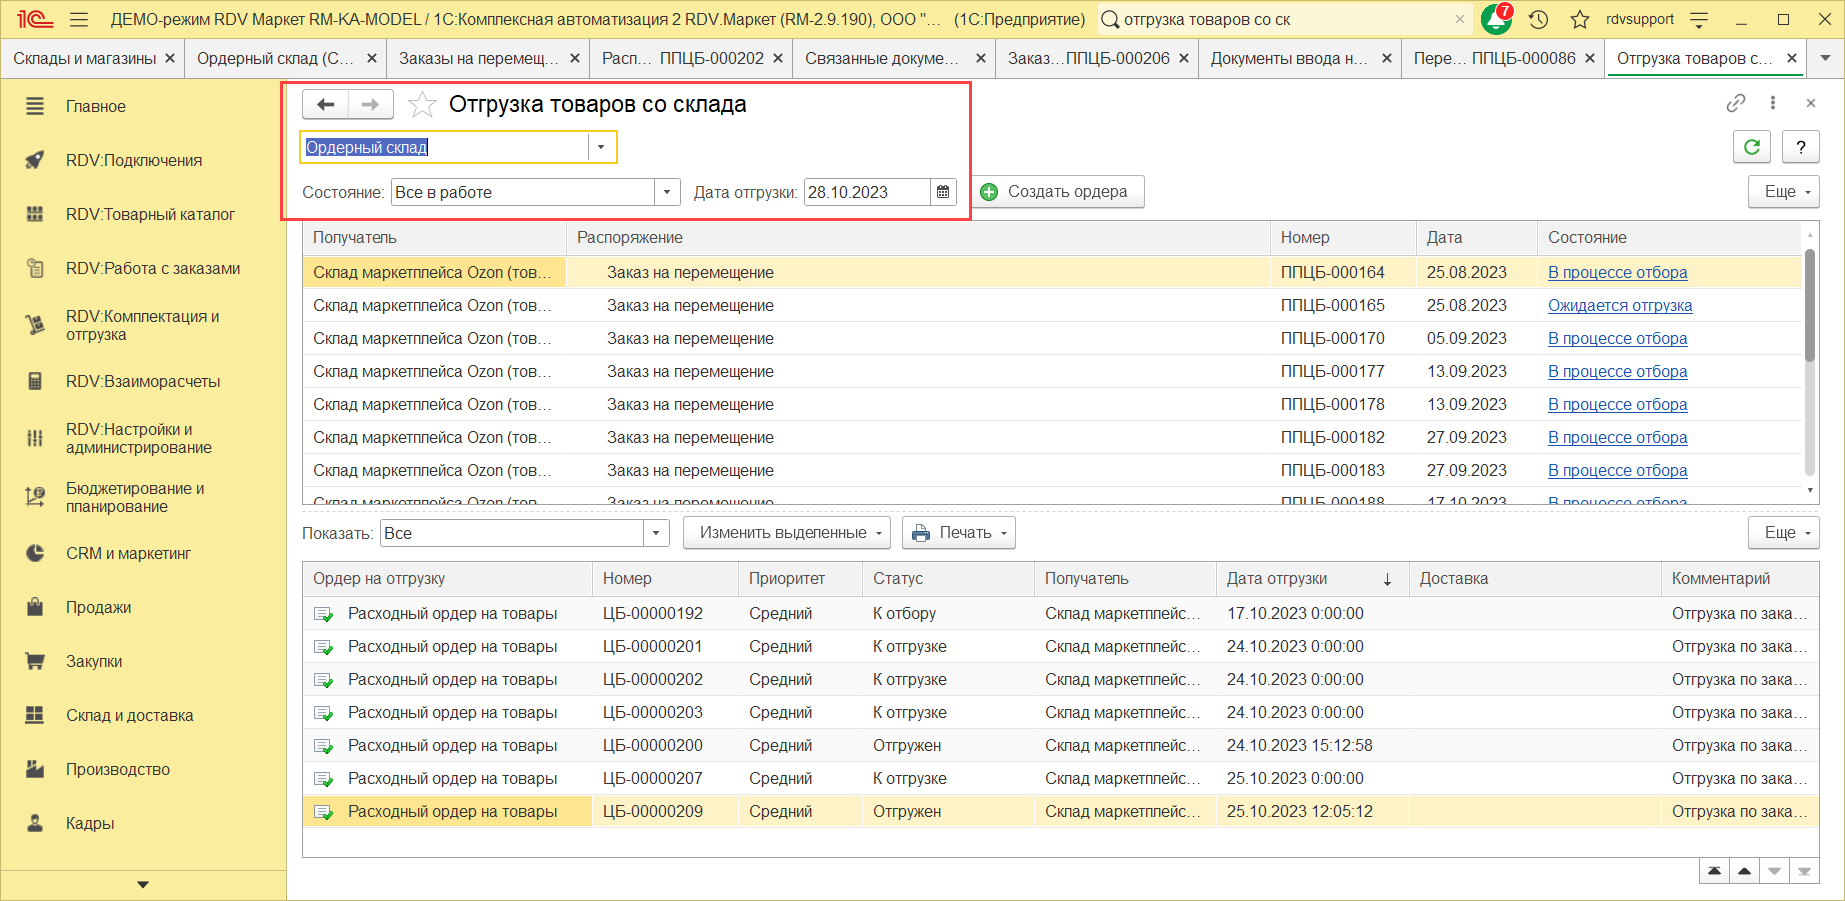Open Склад и доставка section
Viewport: 1845px width, 901px height.
(x=129, y=715)
